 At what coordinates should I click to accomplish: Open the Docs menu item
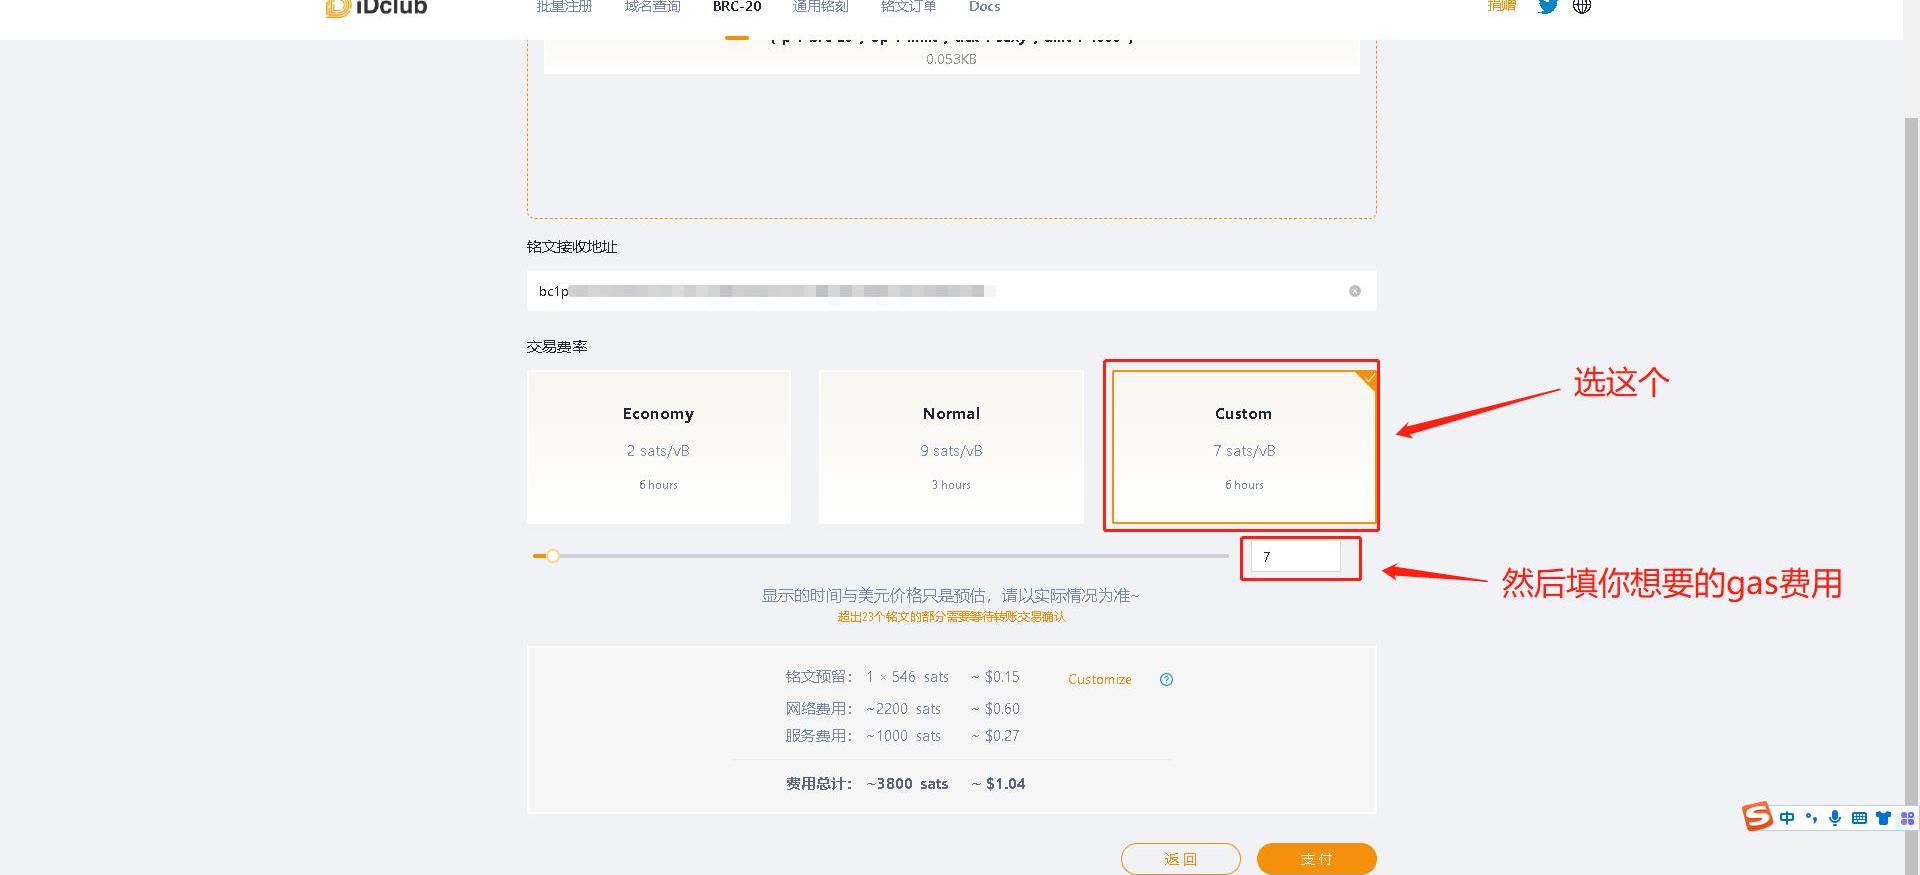click(984, 7)
